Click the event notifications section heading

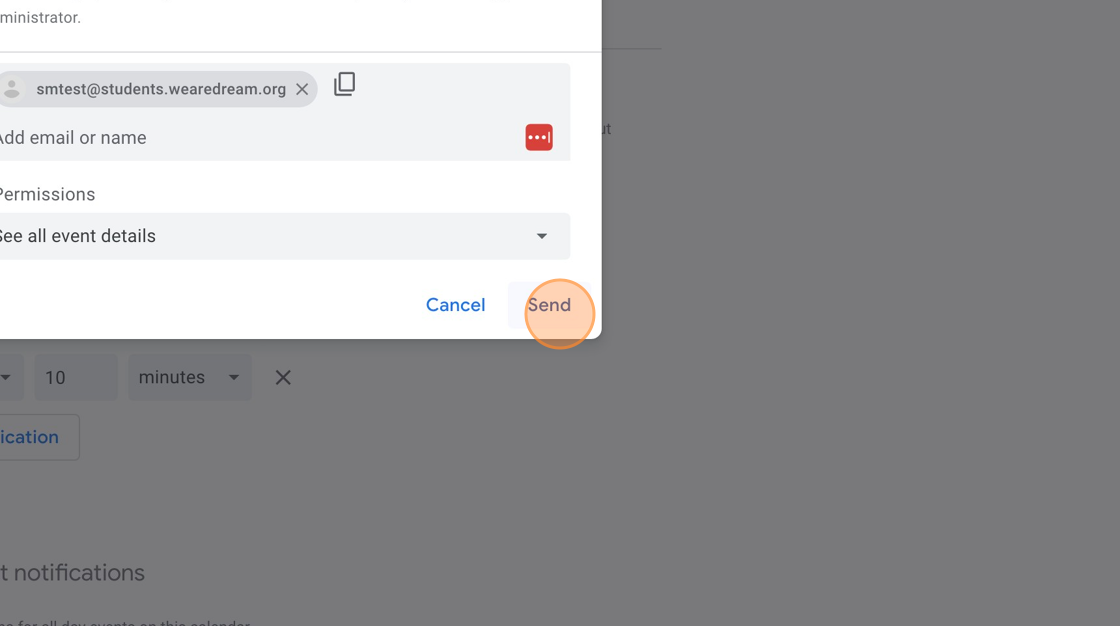(x=72, y=572)
